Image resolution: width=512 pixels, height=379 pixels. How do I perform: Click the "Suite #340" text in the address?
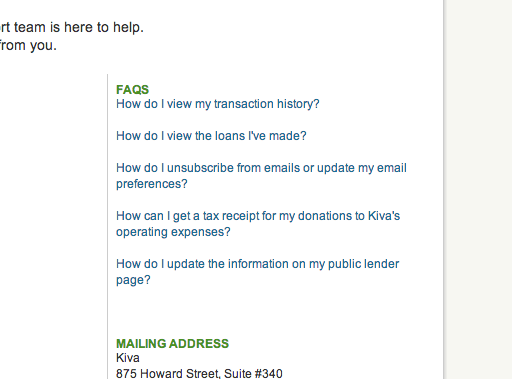253,373
